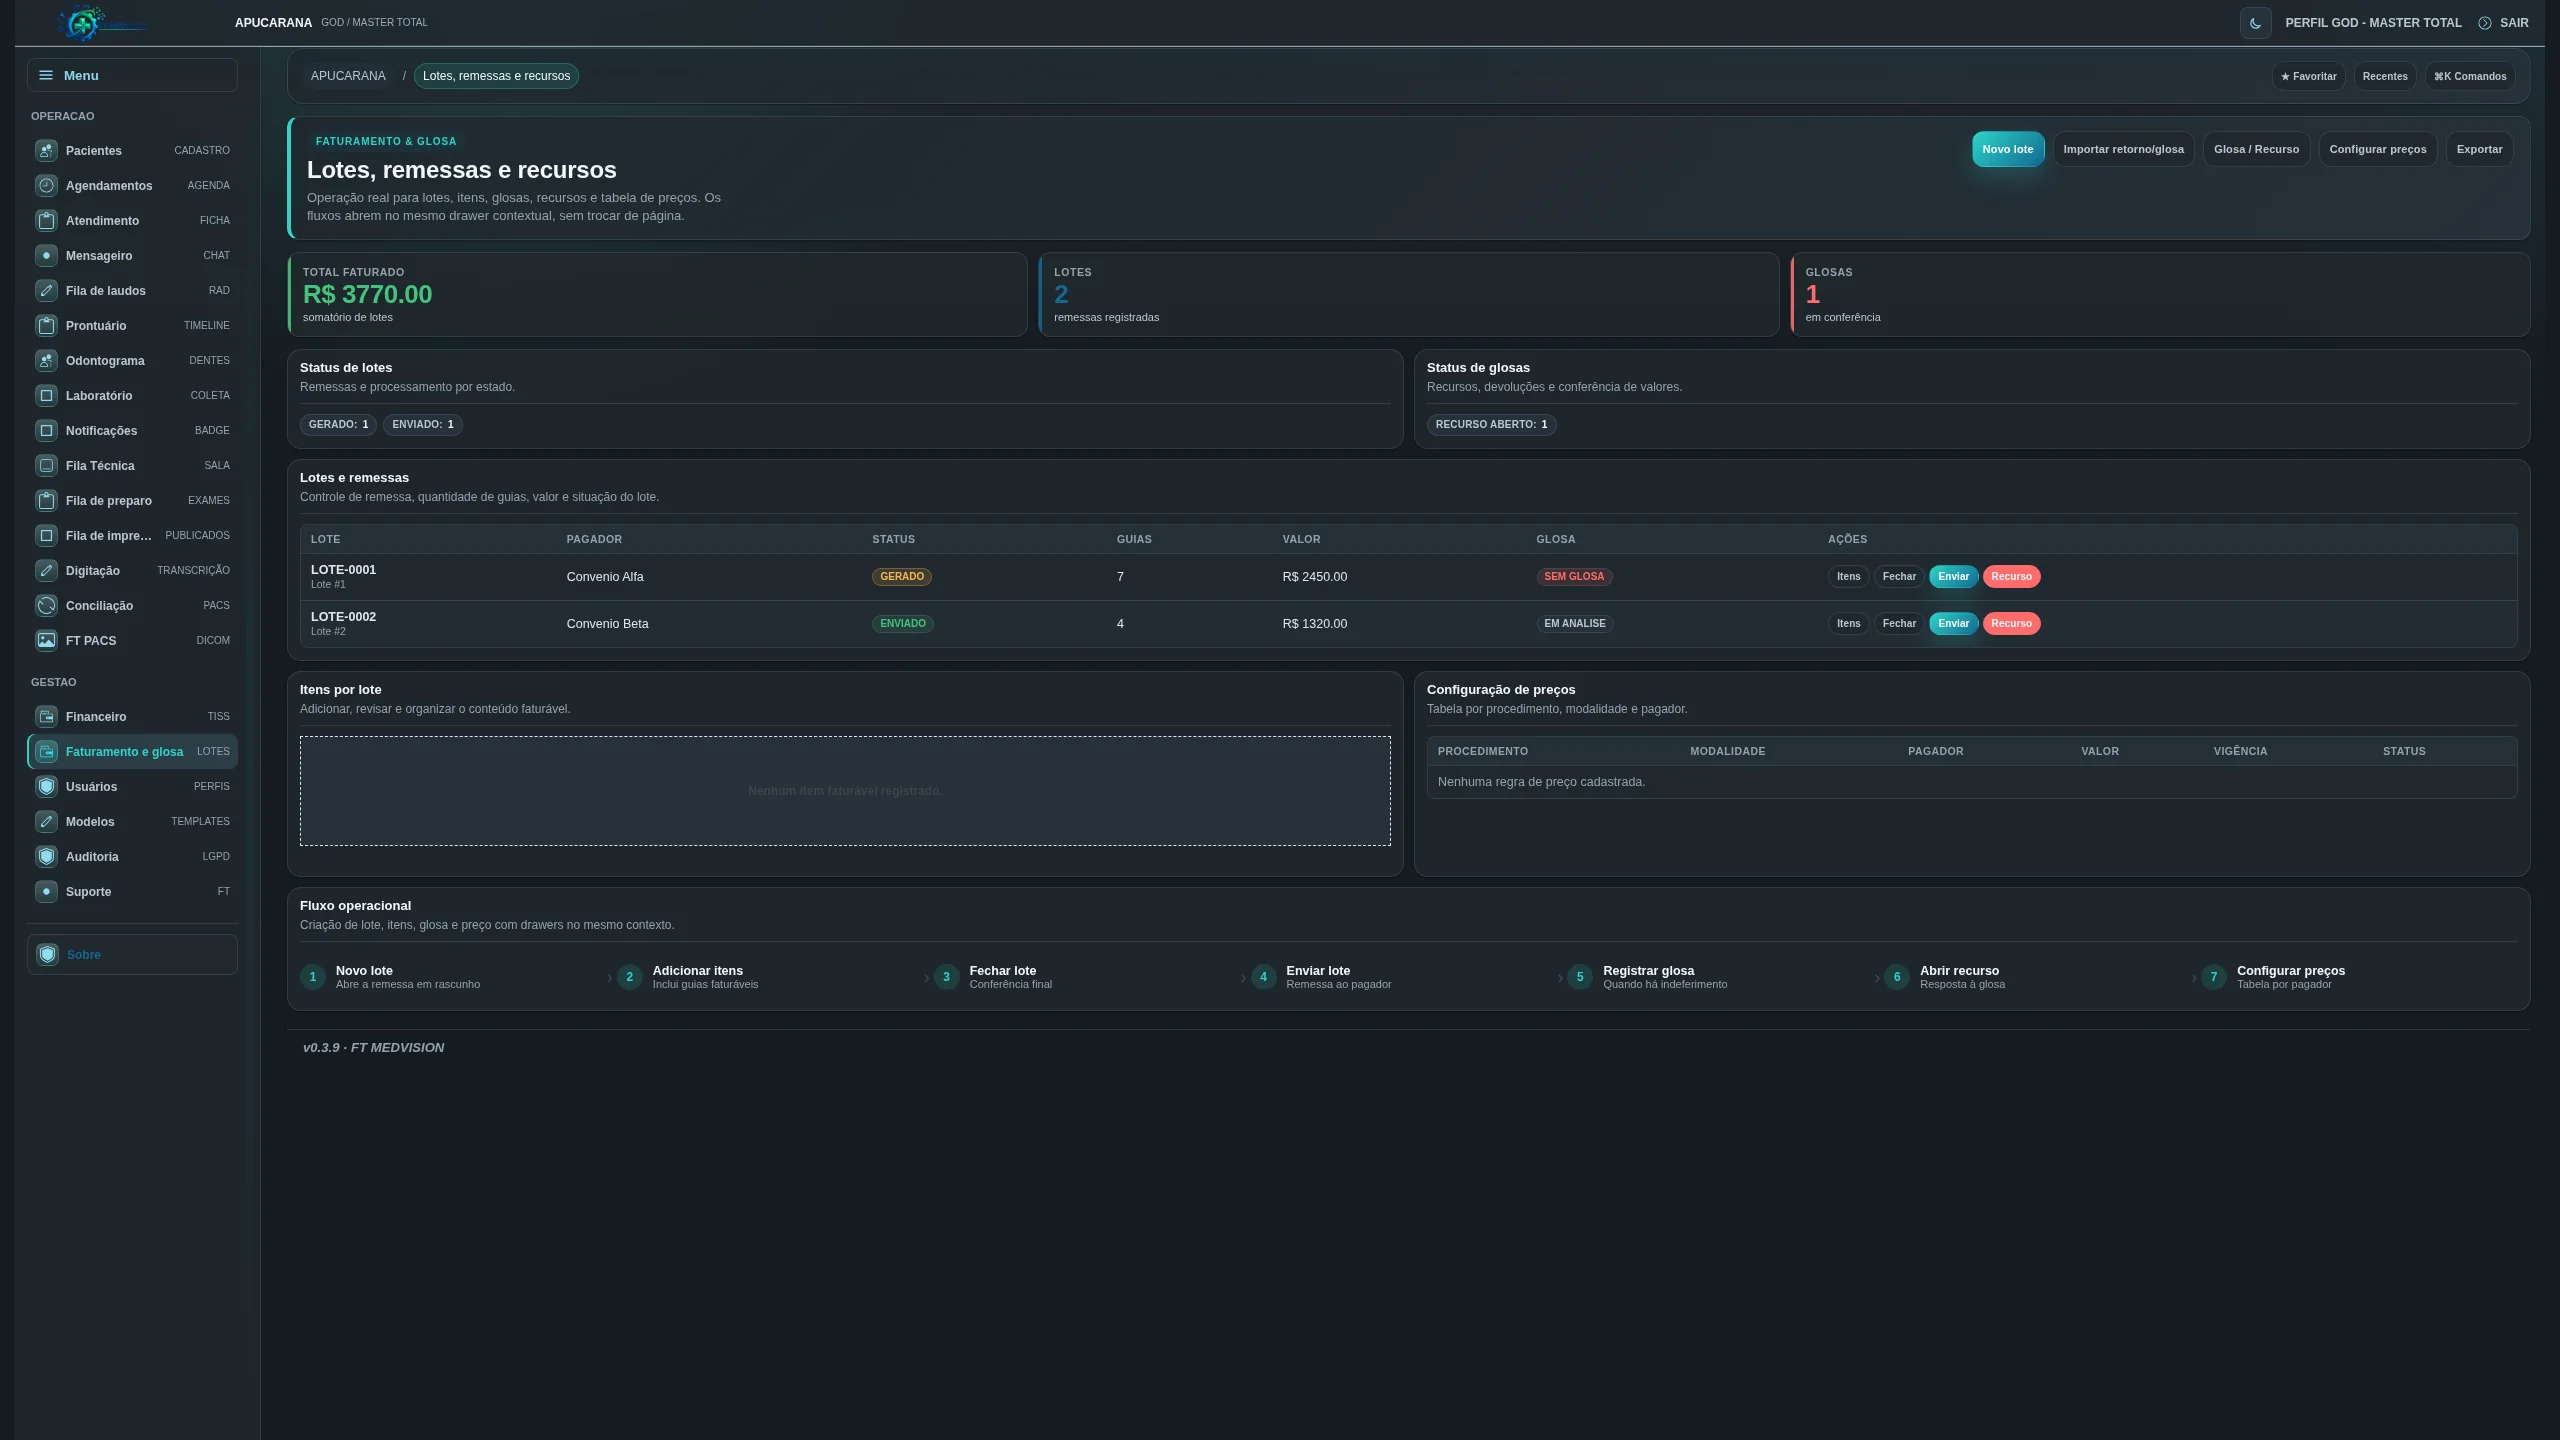
Task: Click the APUCARANA breadcrumb link
Action: (347, 76)
